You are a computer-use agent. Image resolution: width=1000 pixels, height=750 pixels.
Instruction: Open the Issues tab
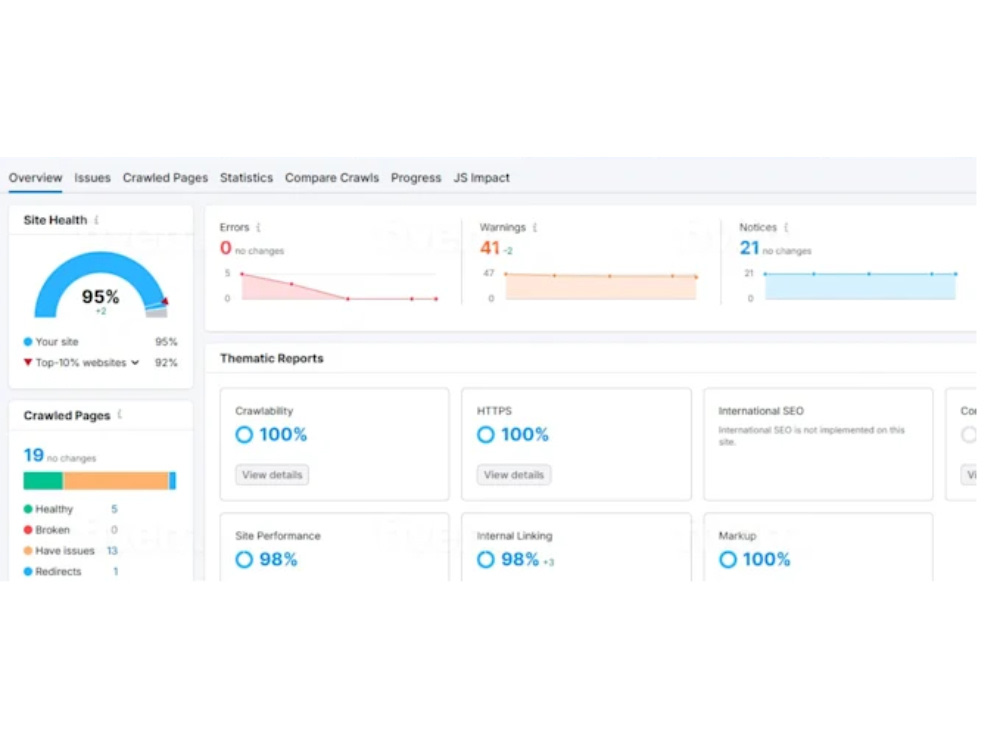(x=92, y=178)
